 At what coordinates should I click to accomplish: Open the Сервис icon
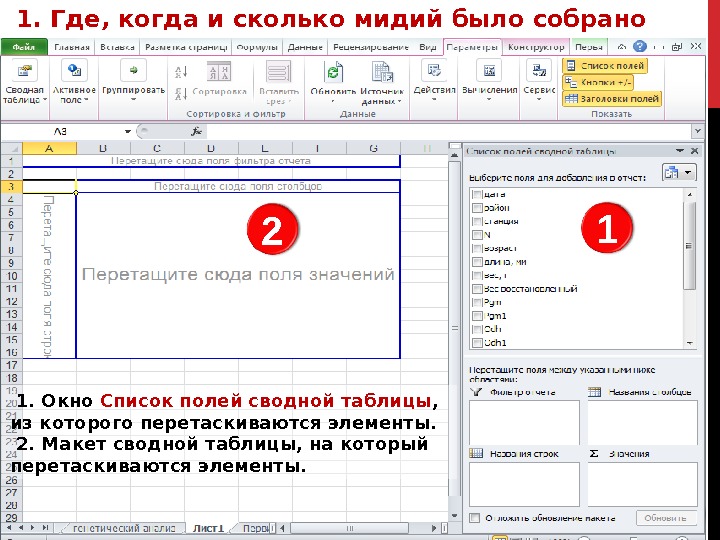(x=539, y=71)
